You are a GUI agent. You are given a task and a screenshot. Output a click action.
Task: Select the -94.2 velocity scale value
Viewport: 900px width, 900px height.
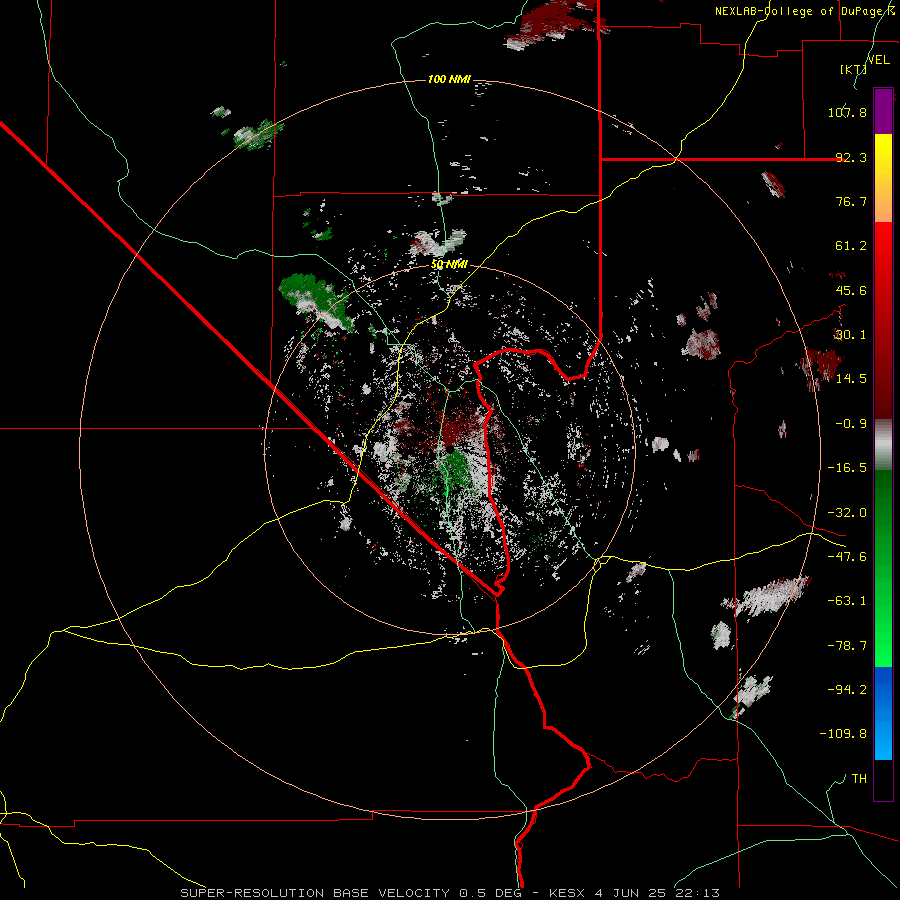[x=847, y=689]
